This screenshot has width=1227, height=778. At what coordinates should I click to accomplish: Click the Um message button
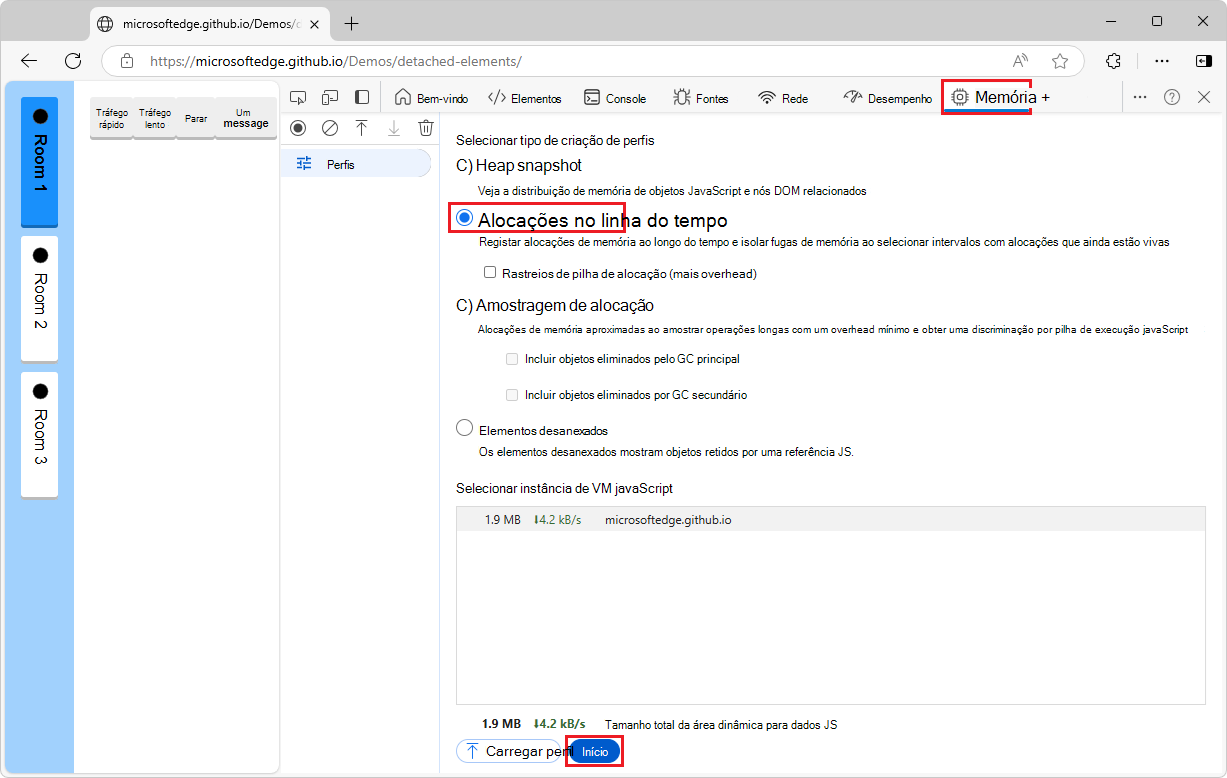(x=246, y=119)
